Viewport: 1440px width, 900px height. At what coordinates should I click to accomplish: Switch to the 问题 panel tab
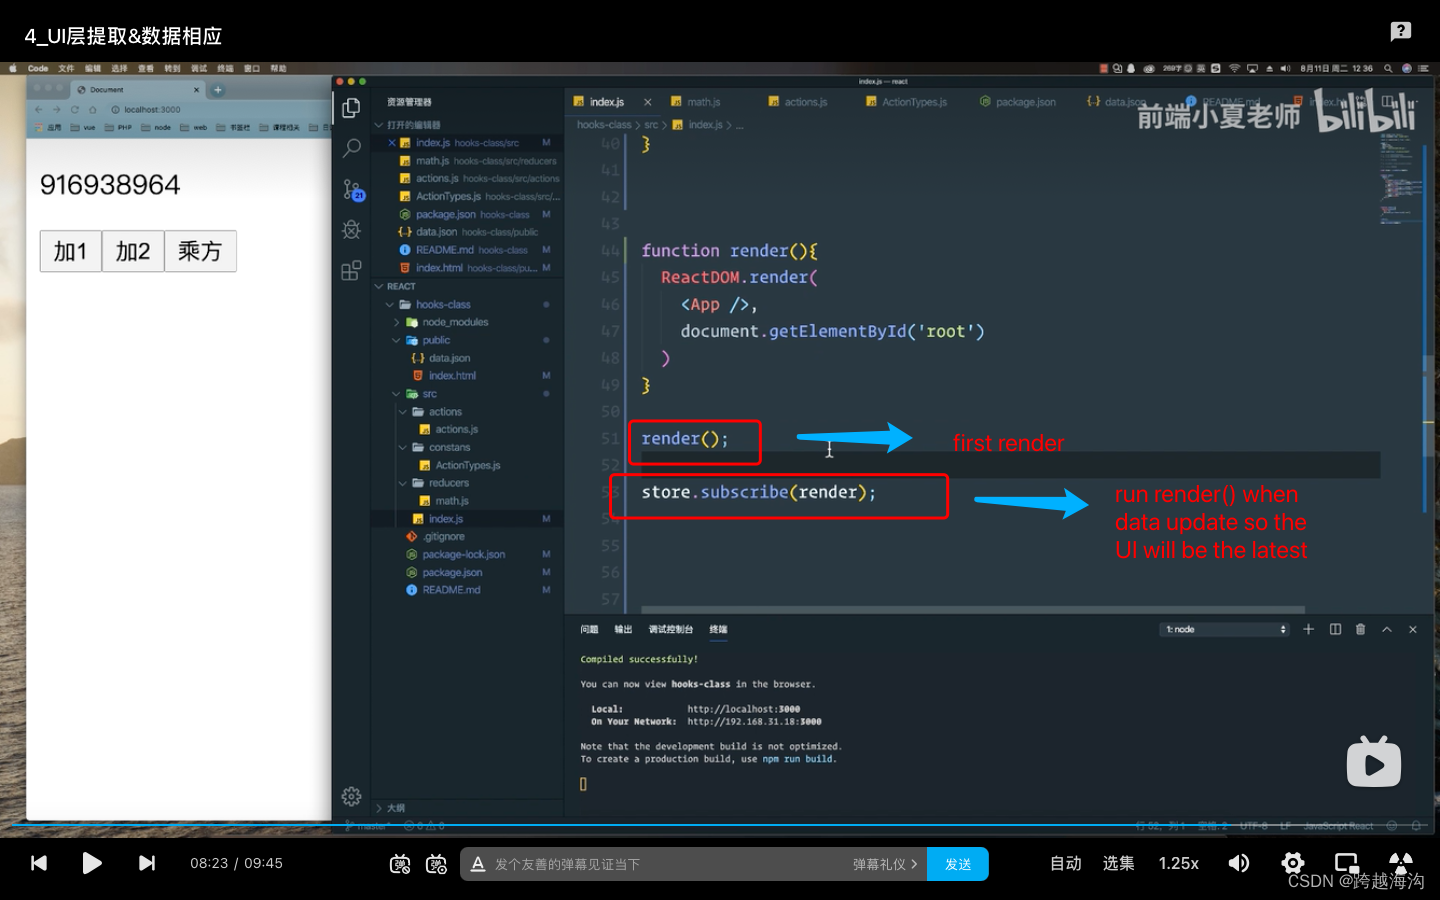click(x=589, y=629)
